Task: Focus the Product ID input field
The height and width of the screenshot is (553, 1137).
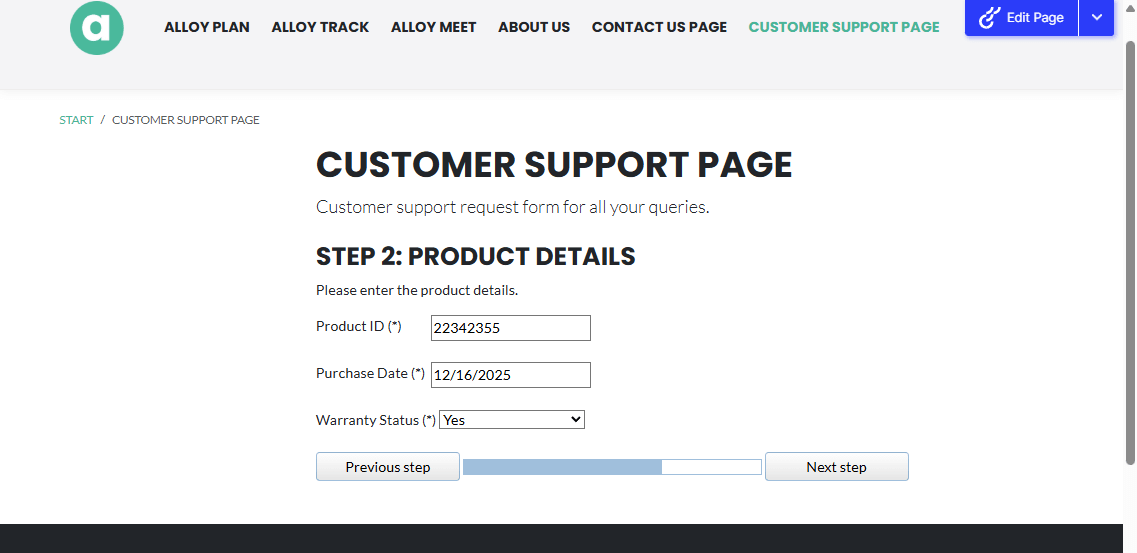Action: 510,328
